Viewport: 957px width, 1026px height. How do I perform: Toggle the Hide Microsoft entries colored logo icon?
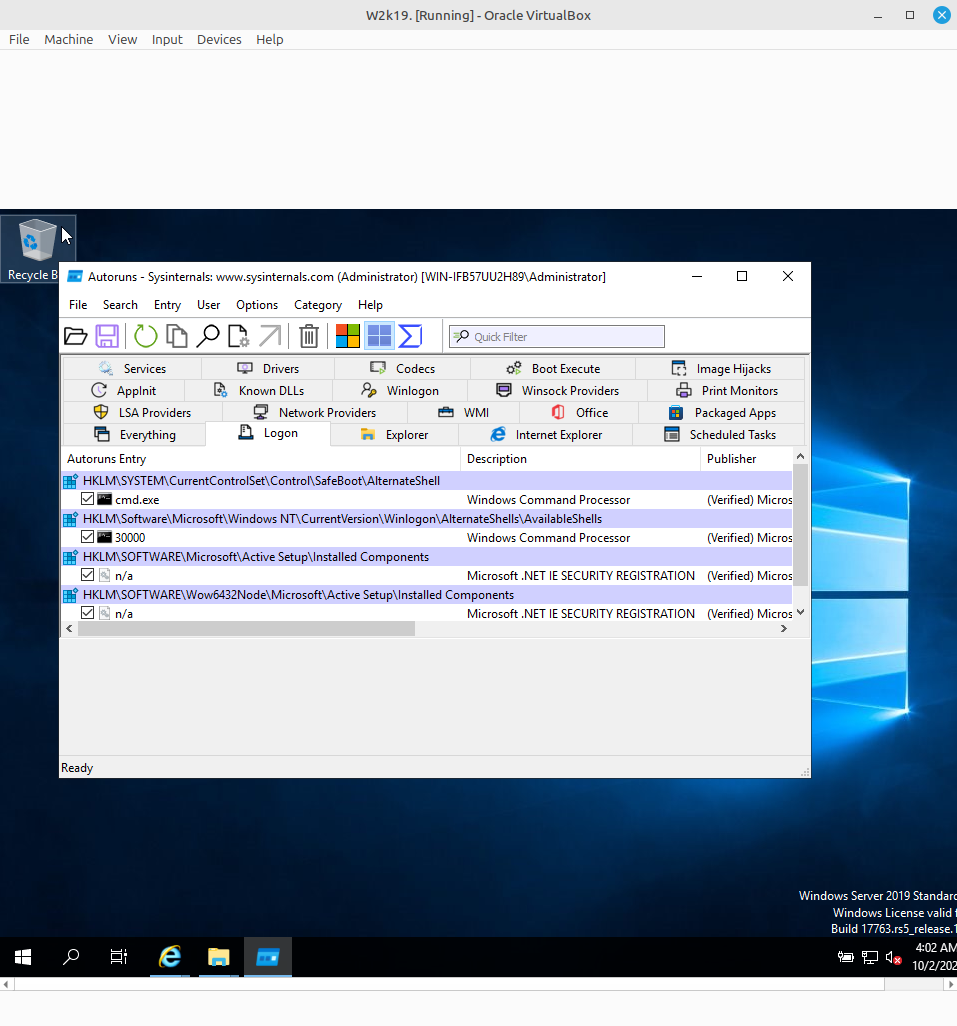pos(347,336)
